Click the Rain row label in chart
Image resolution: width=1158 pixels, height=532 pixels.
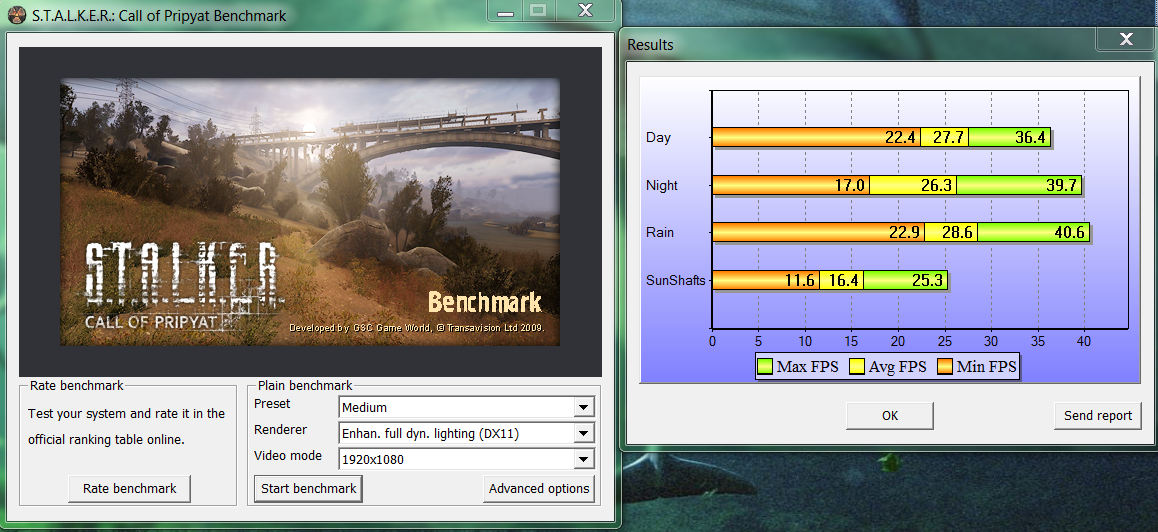click(x=660, y=233)
